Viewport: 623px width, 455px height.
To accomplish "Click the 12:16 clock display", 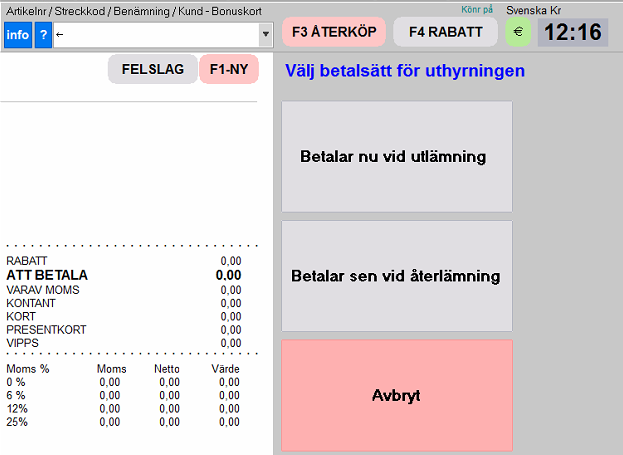I will point(572,32).
